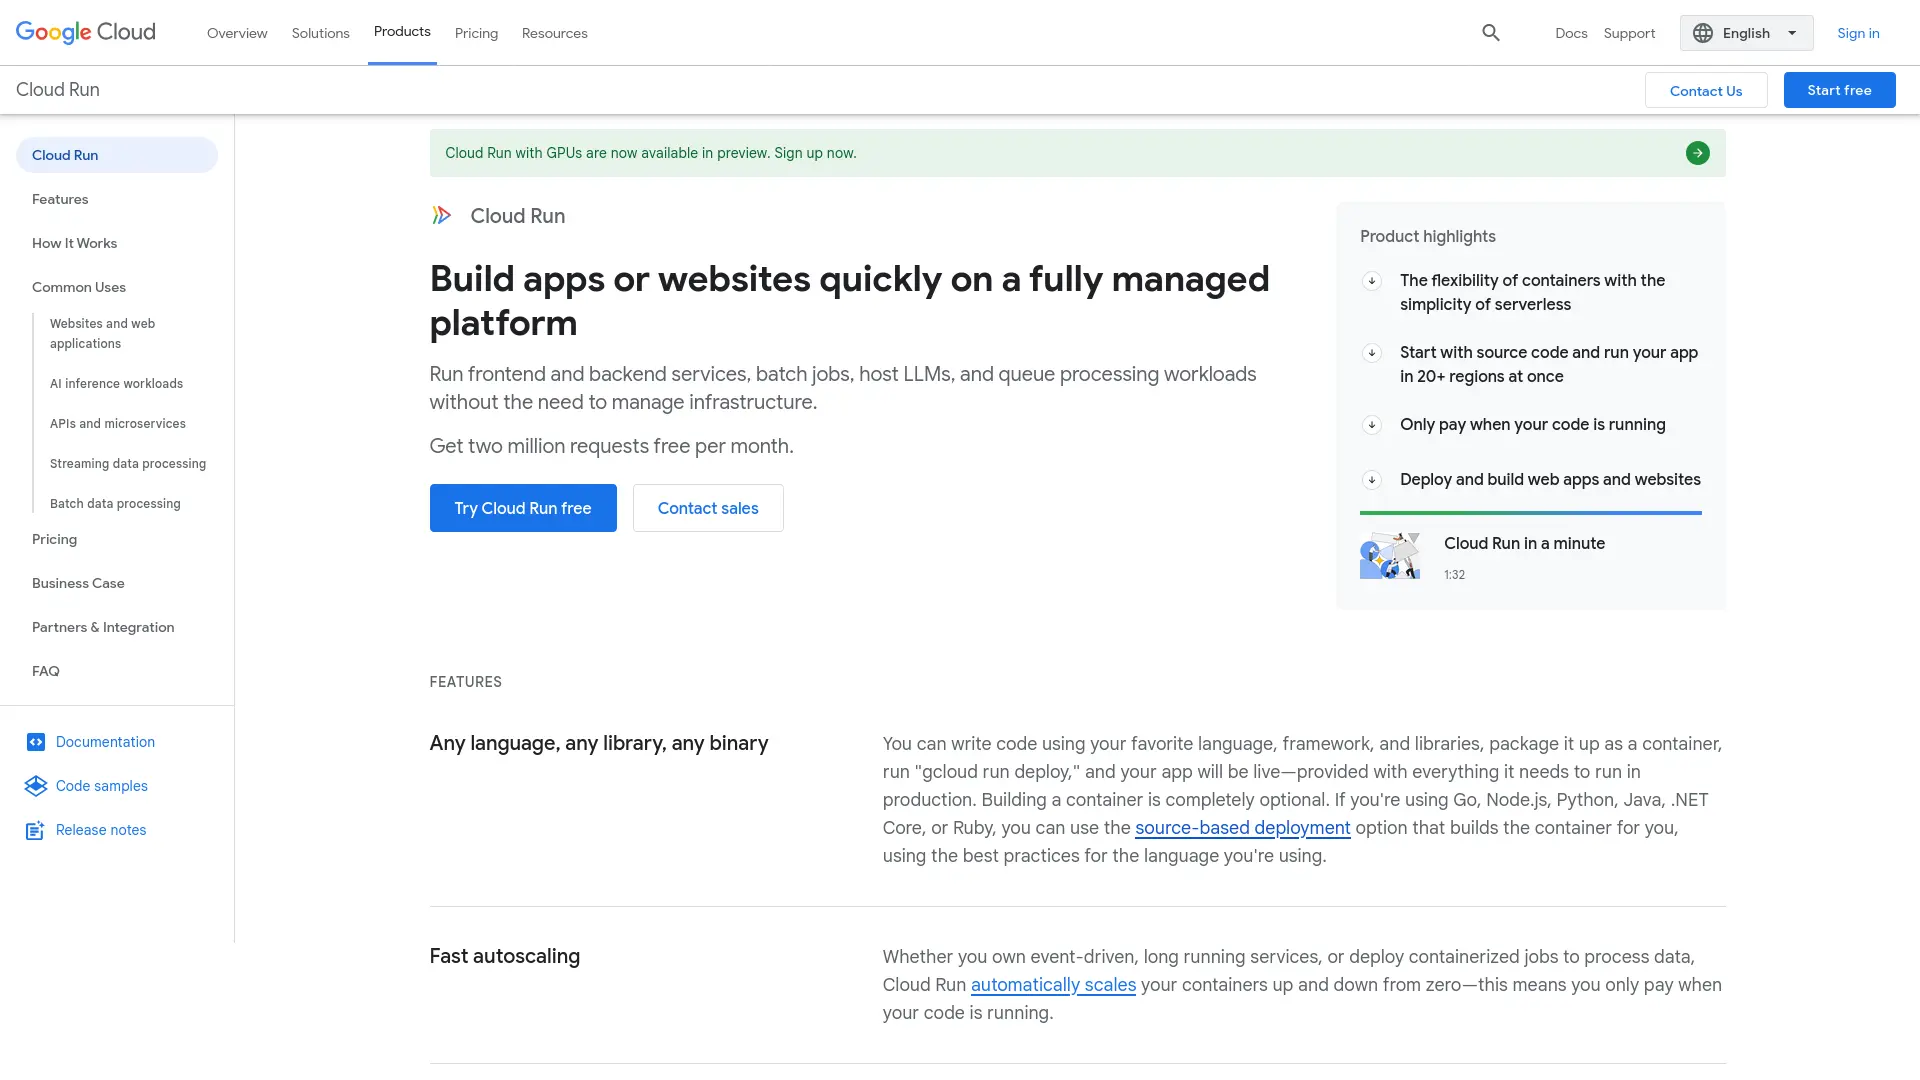The width and height of the screenshot is (1920, 1080).
Task: Click the Start free button
Action: [1839, 90]
